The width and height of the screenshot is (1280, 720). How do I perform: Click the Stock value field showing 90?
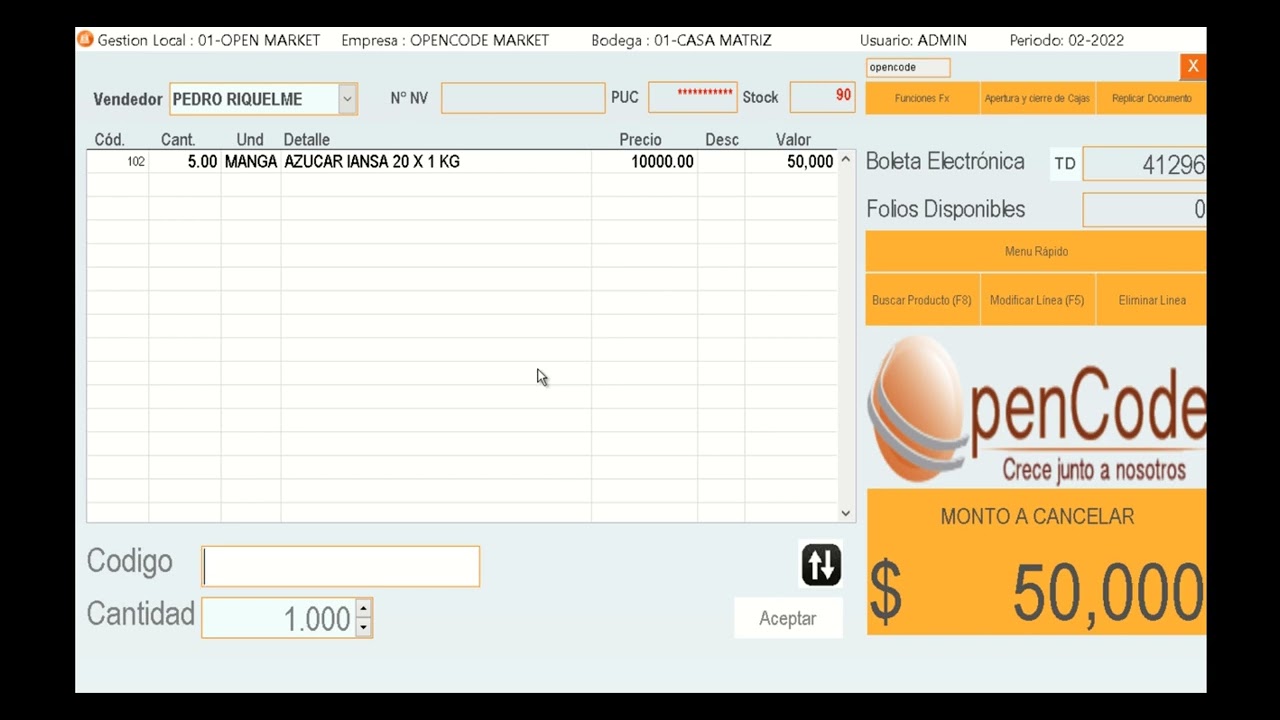coord(822,97)
